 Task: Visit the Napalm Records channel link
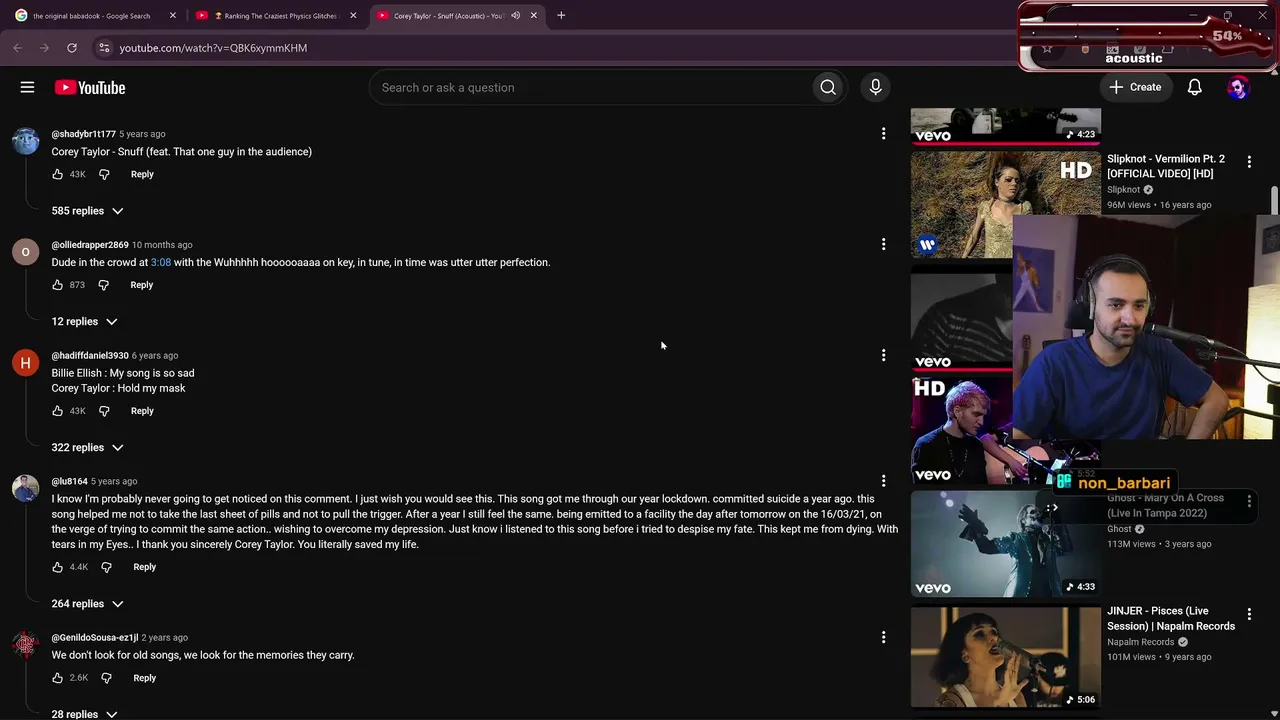tap(1141, 642)
